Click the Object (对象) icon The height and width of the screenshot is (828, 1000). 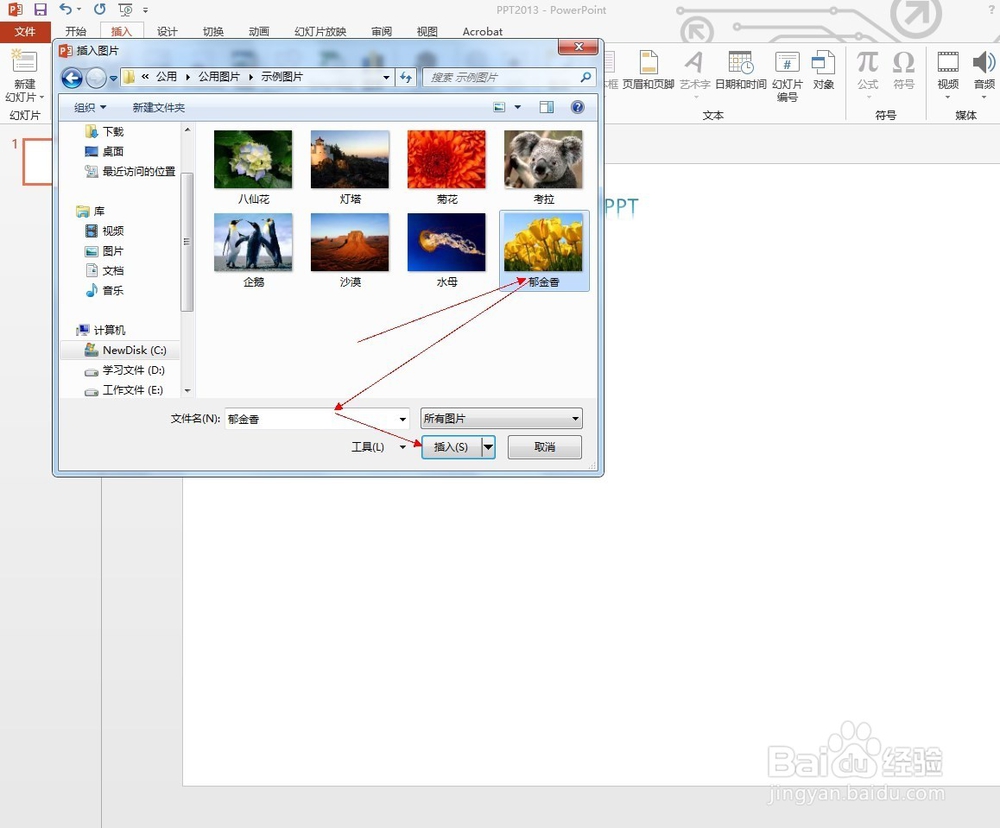[x=823, y=63]
